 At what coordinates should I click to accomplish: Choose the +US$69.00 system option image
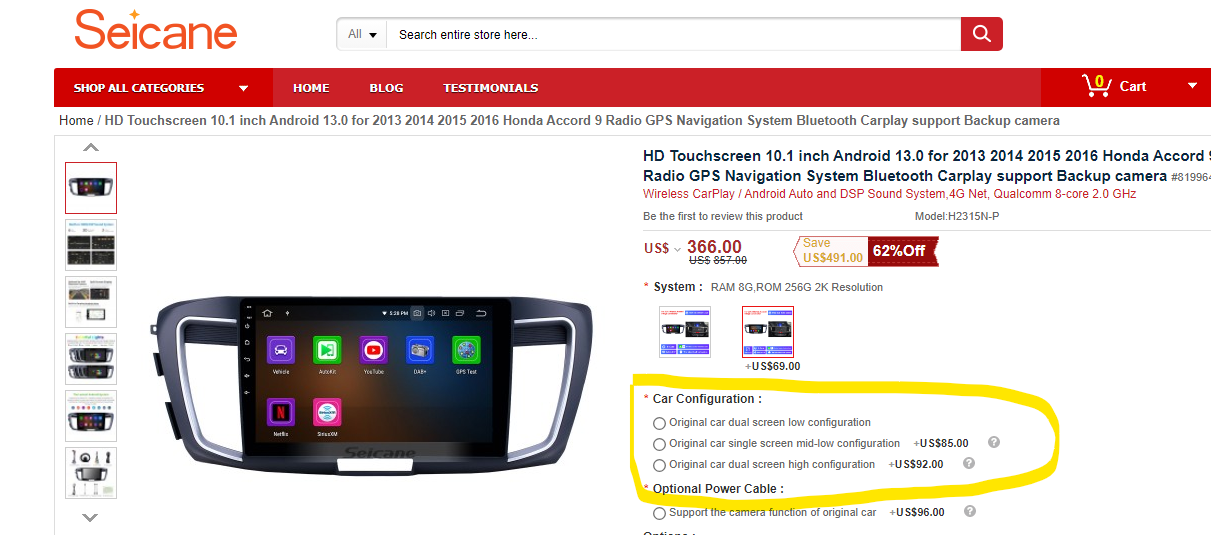[x=768, y=332]
